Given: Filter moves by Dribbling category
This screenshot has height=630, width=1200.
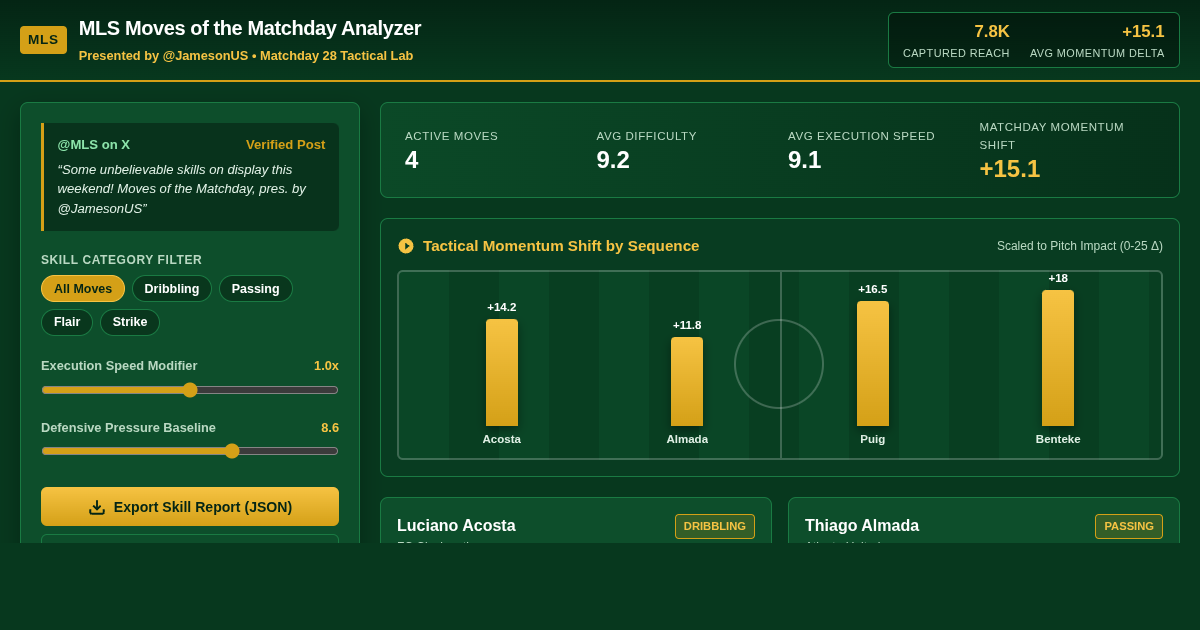Looking at the screenshot, I should tap(172, 289).
